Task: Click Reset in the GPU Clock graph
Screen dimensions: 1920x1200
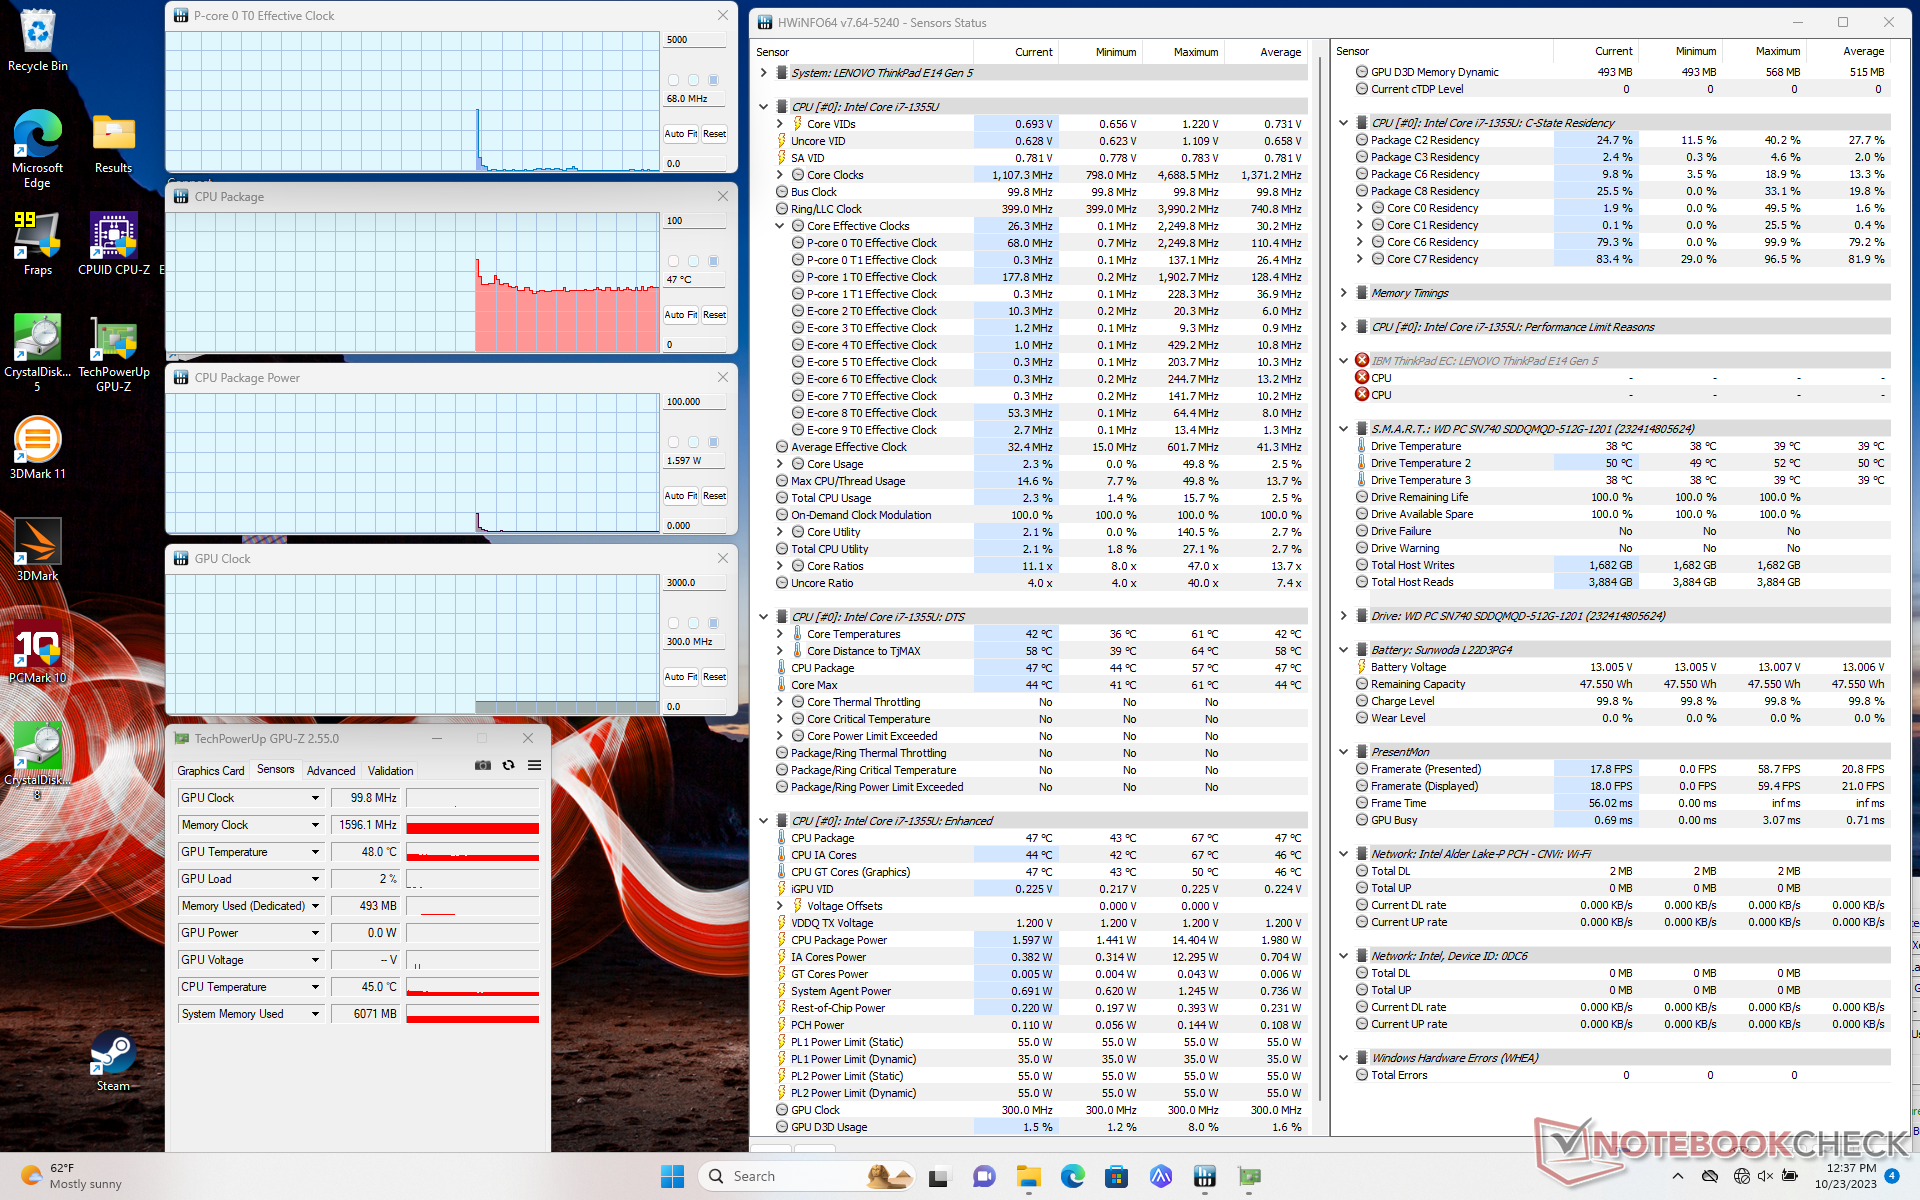Action: pos(714,677)
